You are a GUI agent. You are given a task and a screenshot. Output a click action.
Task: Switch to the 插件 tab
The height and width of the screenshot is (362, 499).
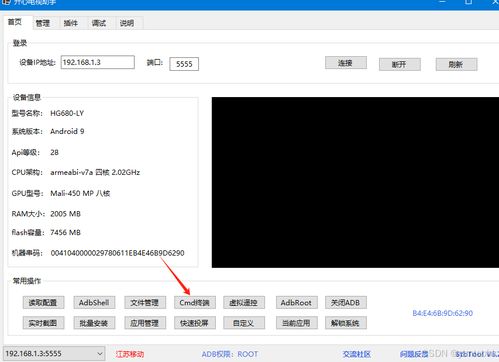click(x=71, y=23)
